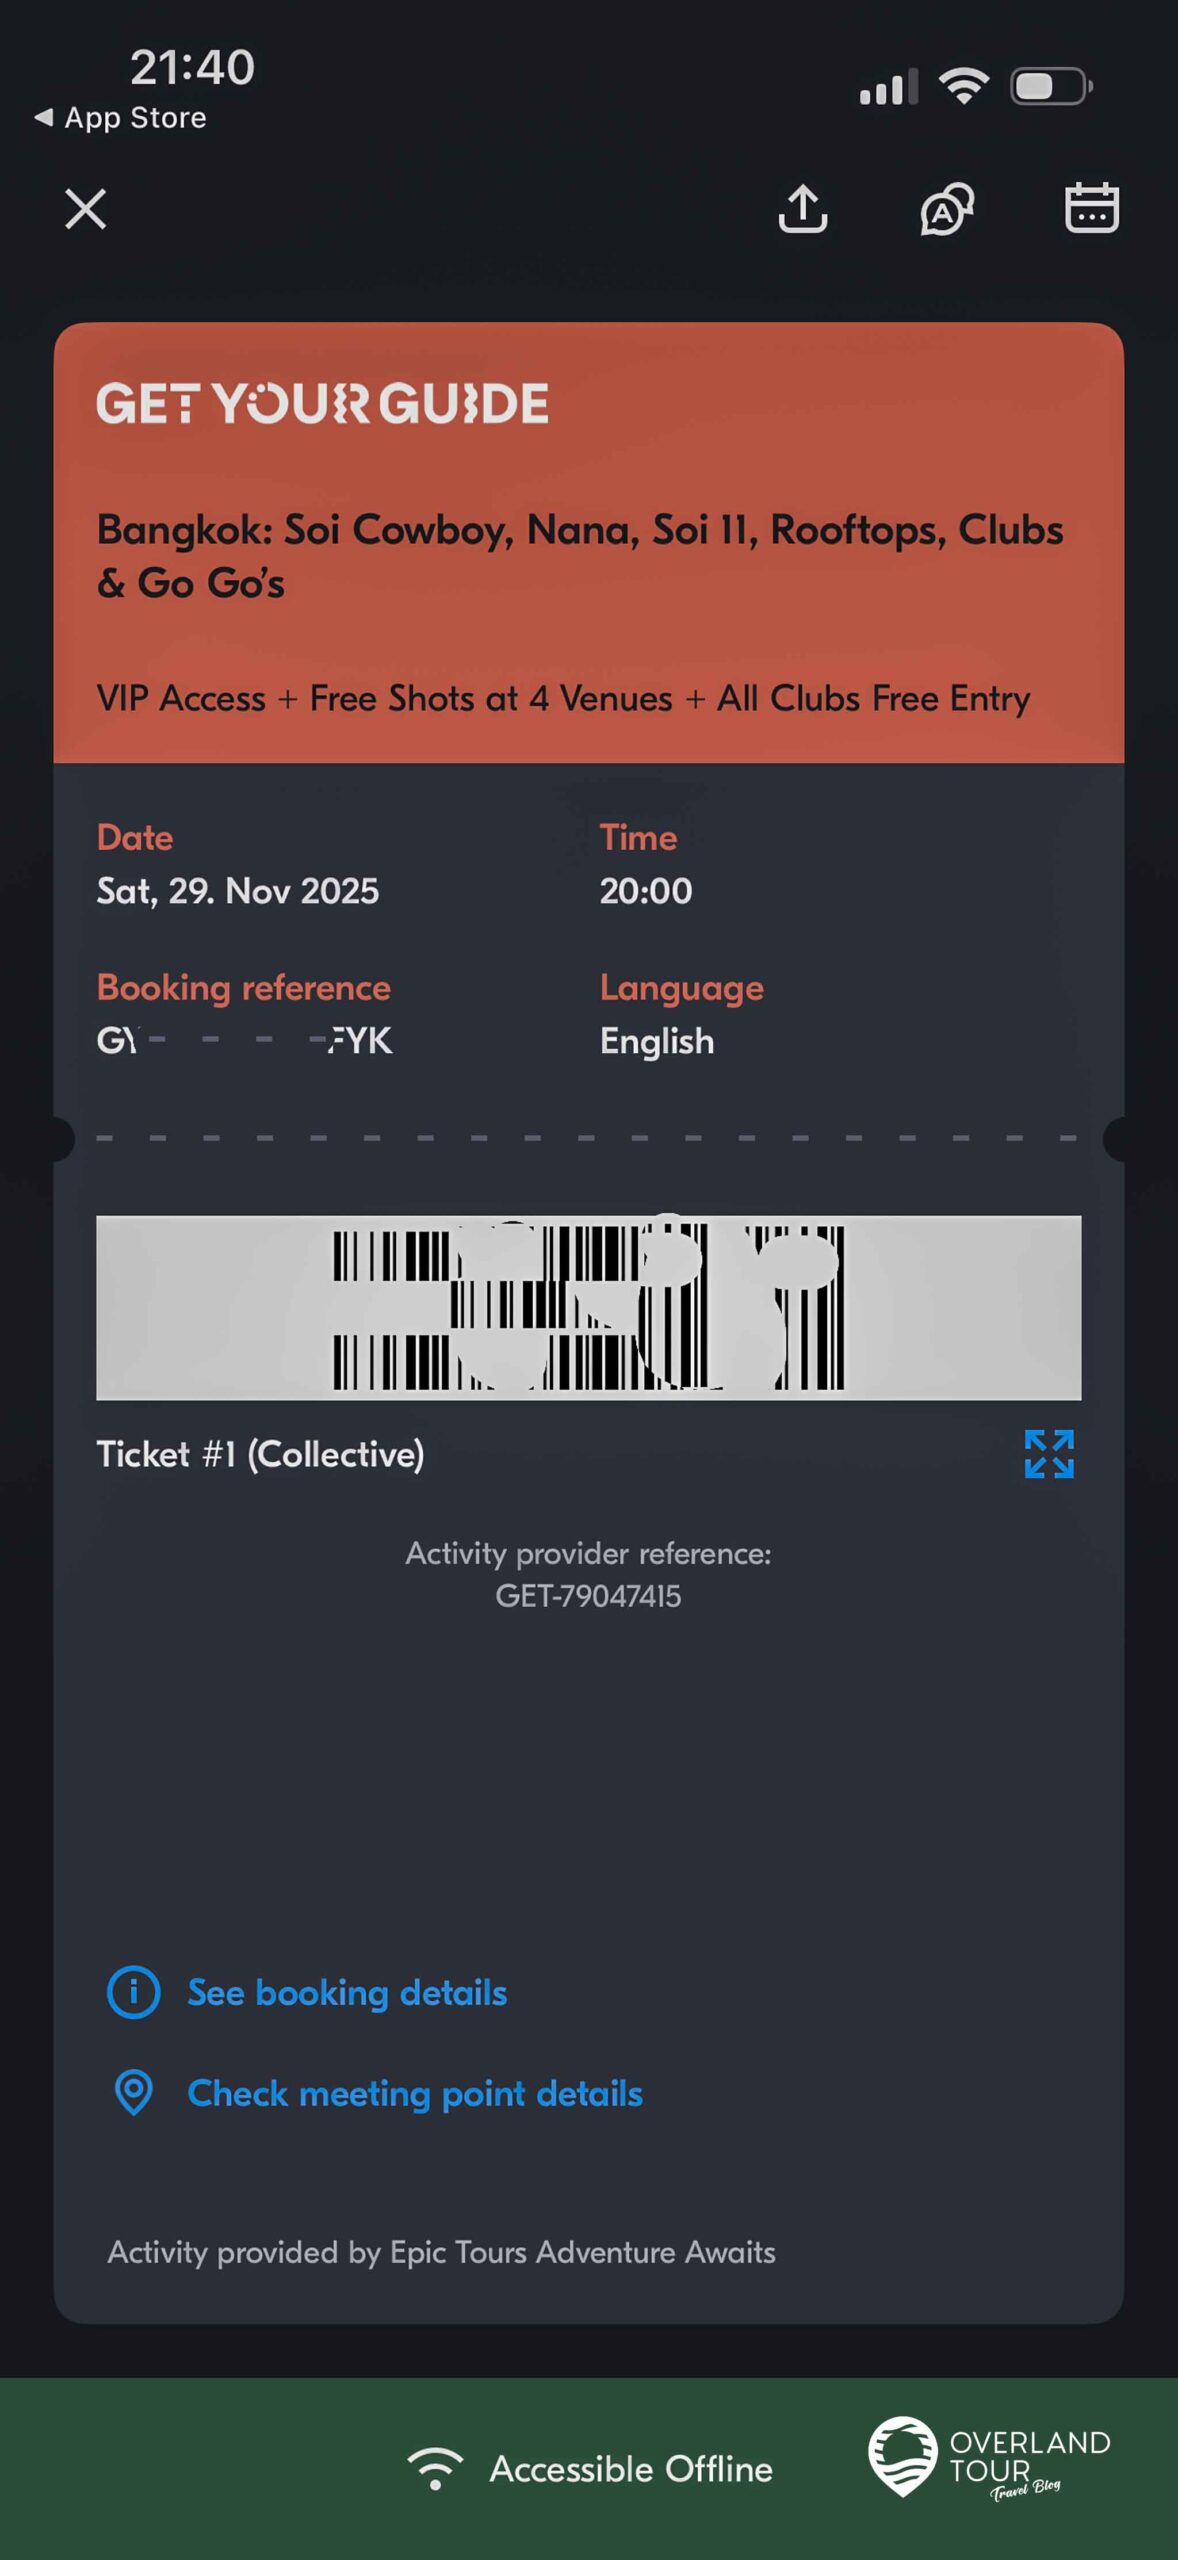
Task: Add booking via calendar icon
Action: tap(1091, 208)
